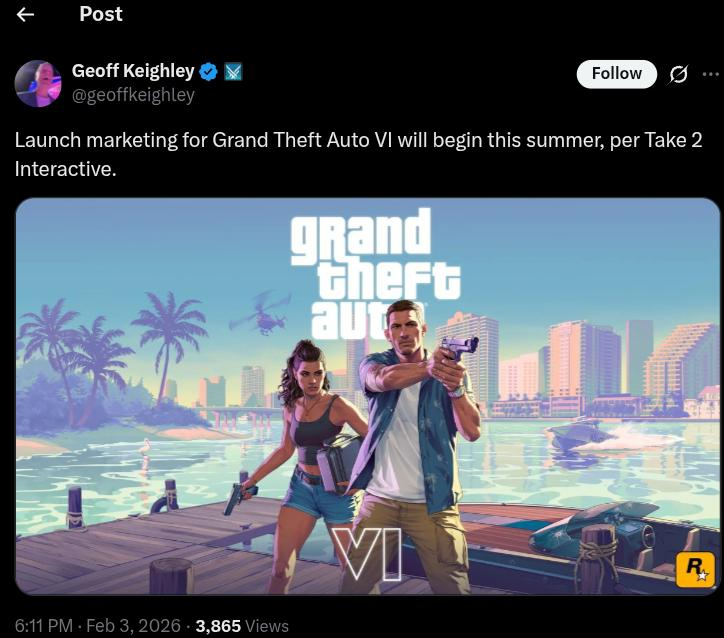This screenshot has width=724, height=638.
Task: Click the affiliate badge beside verified checkmark
Action: (x=233, y=72)
